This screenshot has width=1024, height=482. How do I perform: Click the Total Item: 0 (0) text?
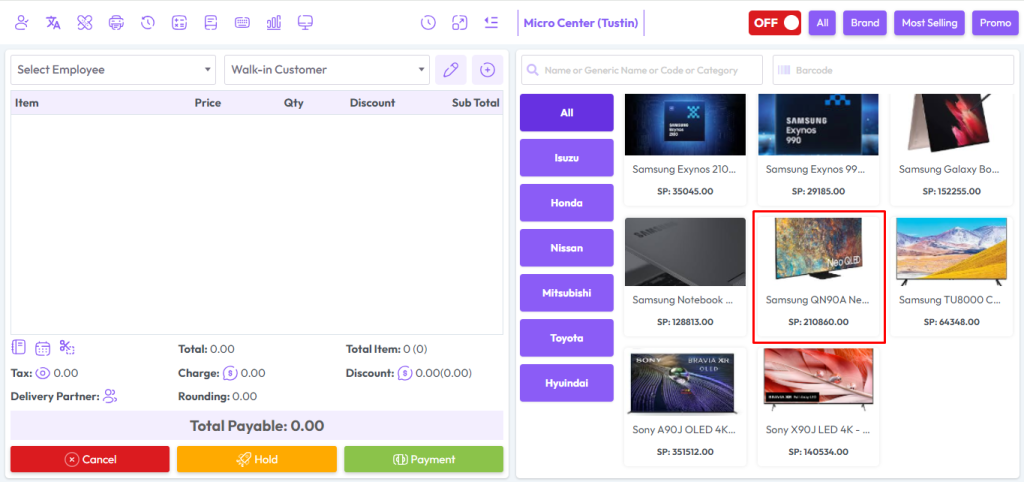pos(387,349)
